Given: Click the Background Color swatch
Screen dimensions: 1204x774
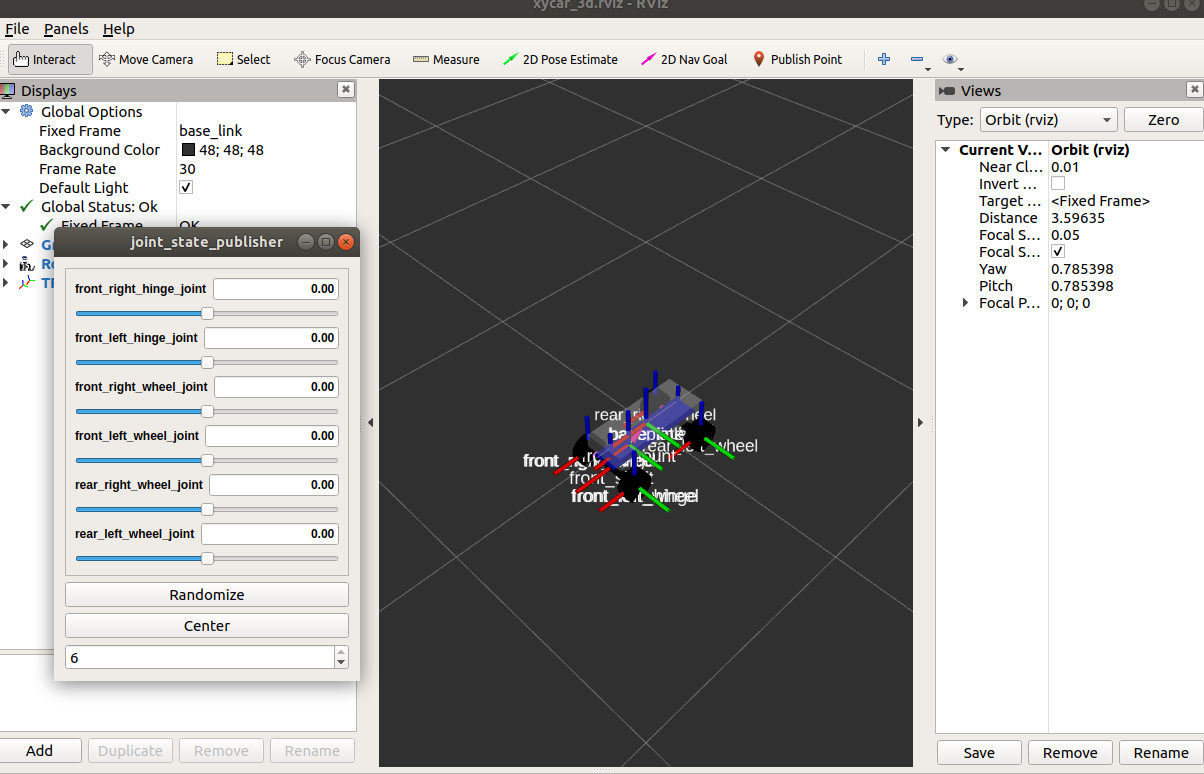Looking at the screenshot, I should 188,150.
